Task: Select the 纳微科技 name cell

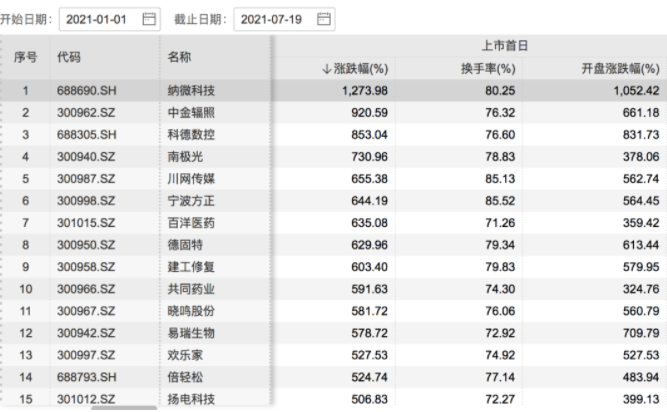Action: (191, 91)
